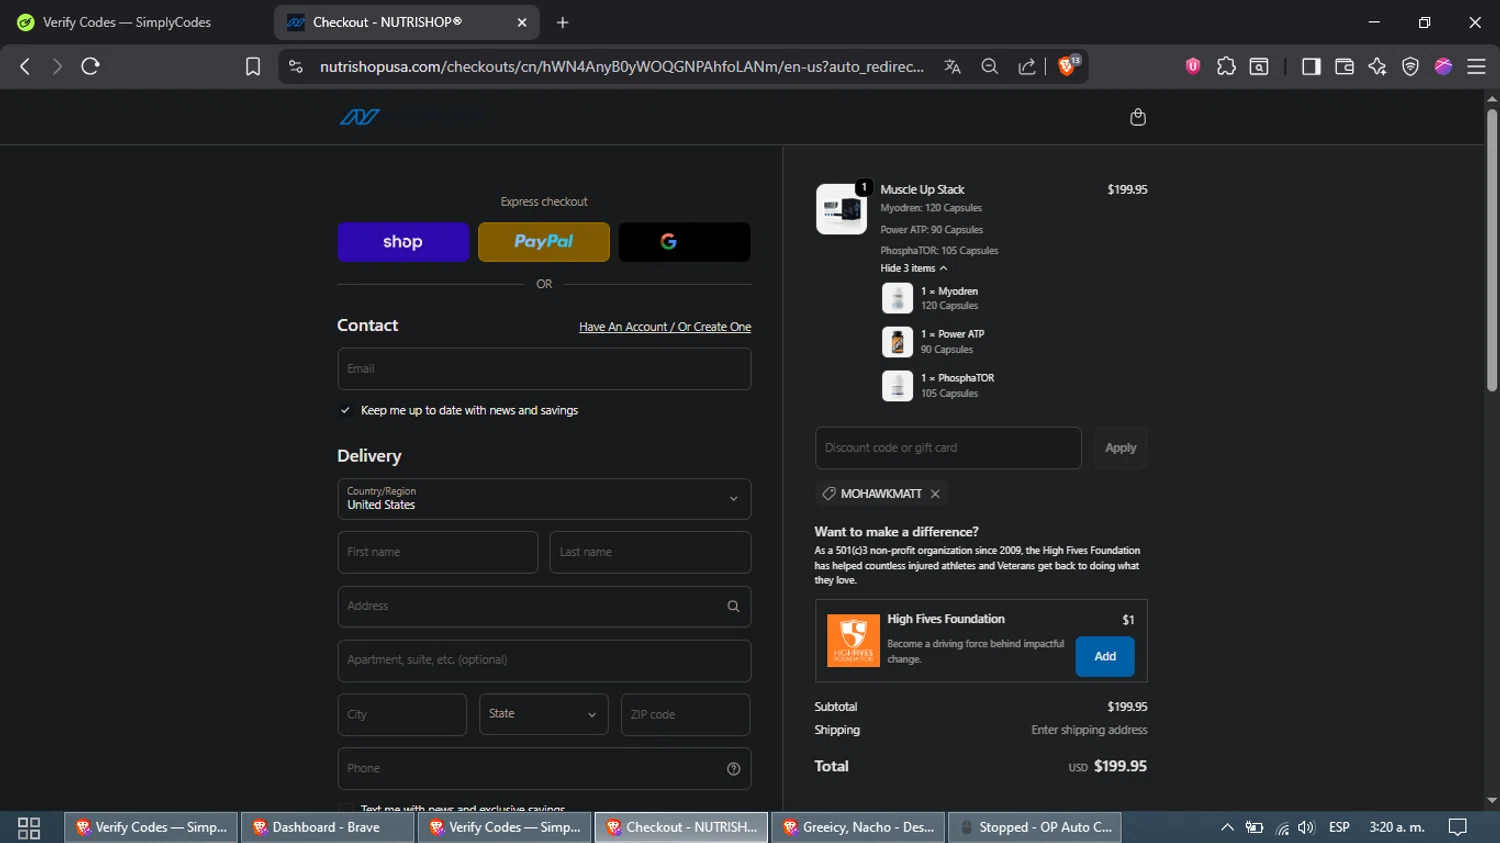Toggle the browser sidebar icon

point(1311,66)
